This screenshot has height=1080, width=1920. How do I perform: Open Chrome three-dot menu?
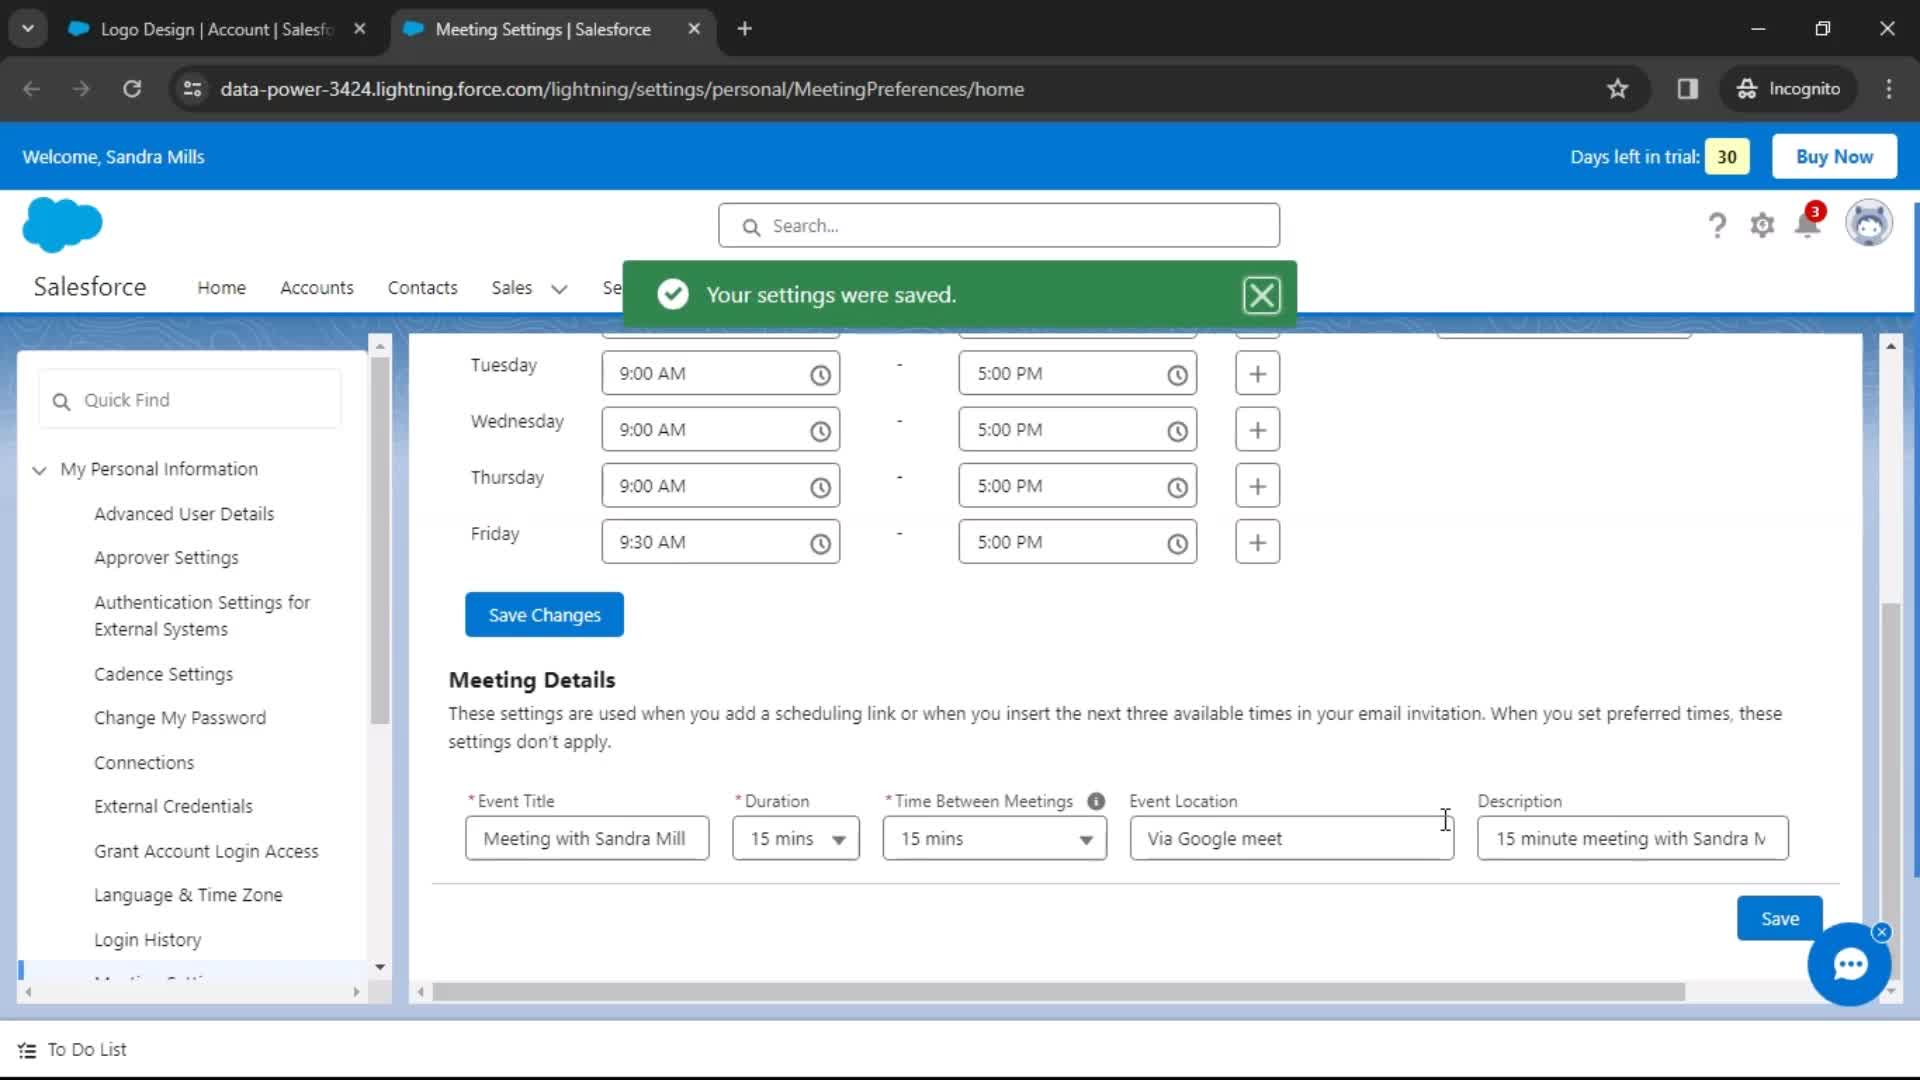coord(1889,89)
